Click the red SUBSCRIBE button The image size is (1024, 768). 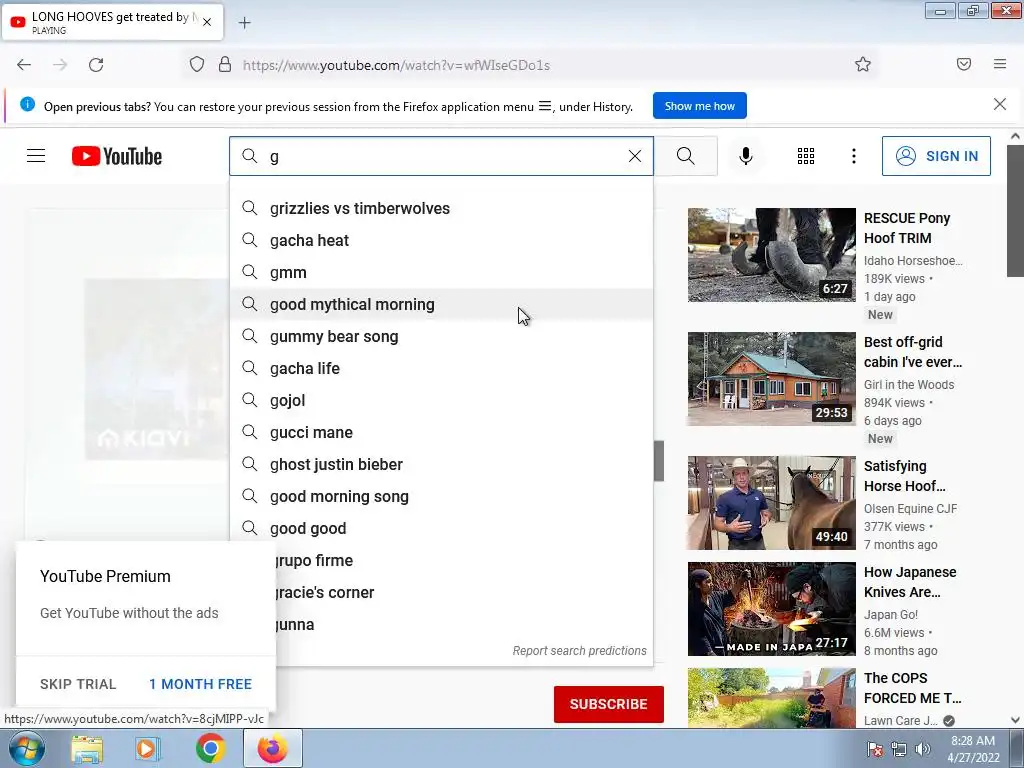(609, 704)
